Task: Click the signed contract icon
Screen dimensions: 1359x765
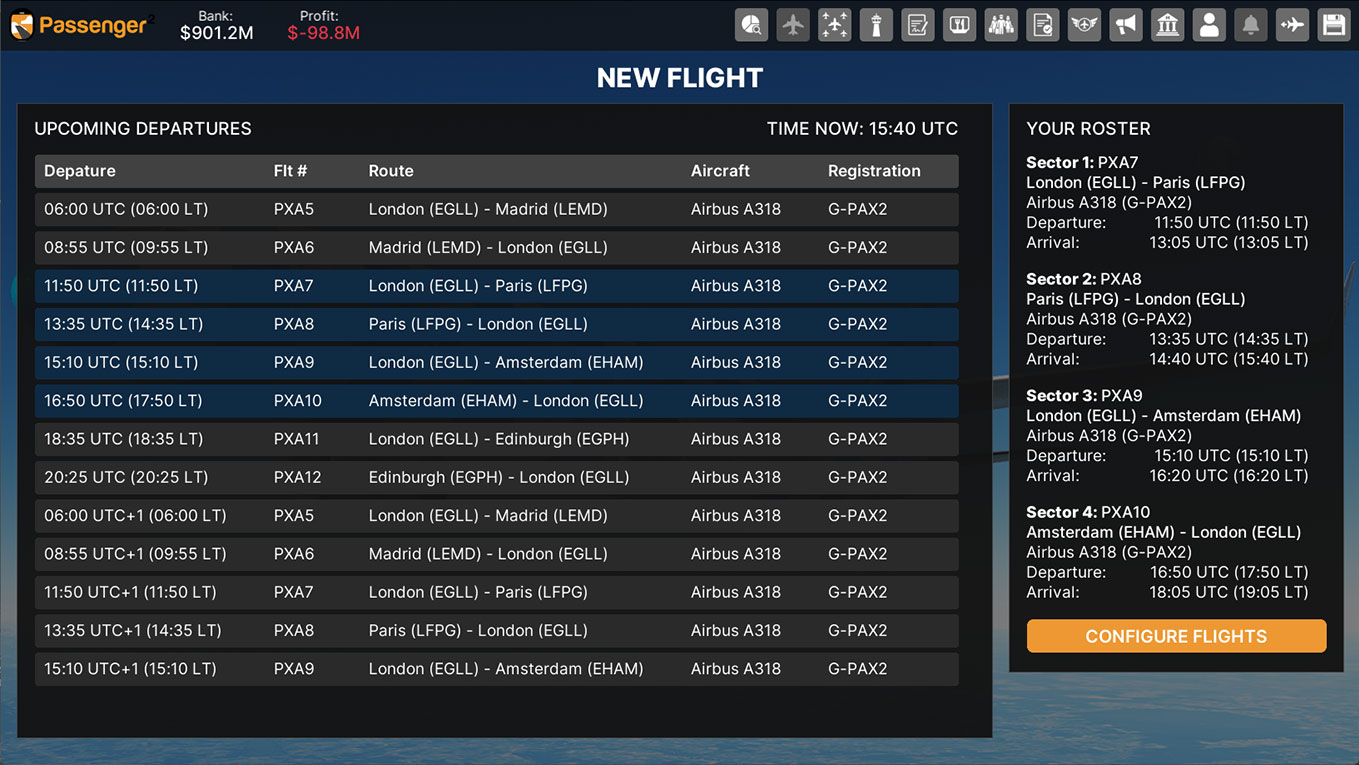Action: 917,25
